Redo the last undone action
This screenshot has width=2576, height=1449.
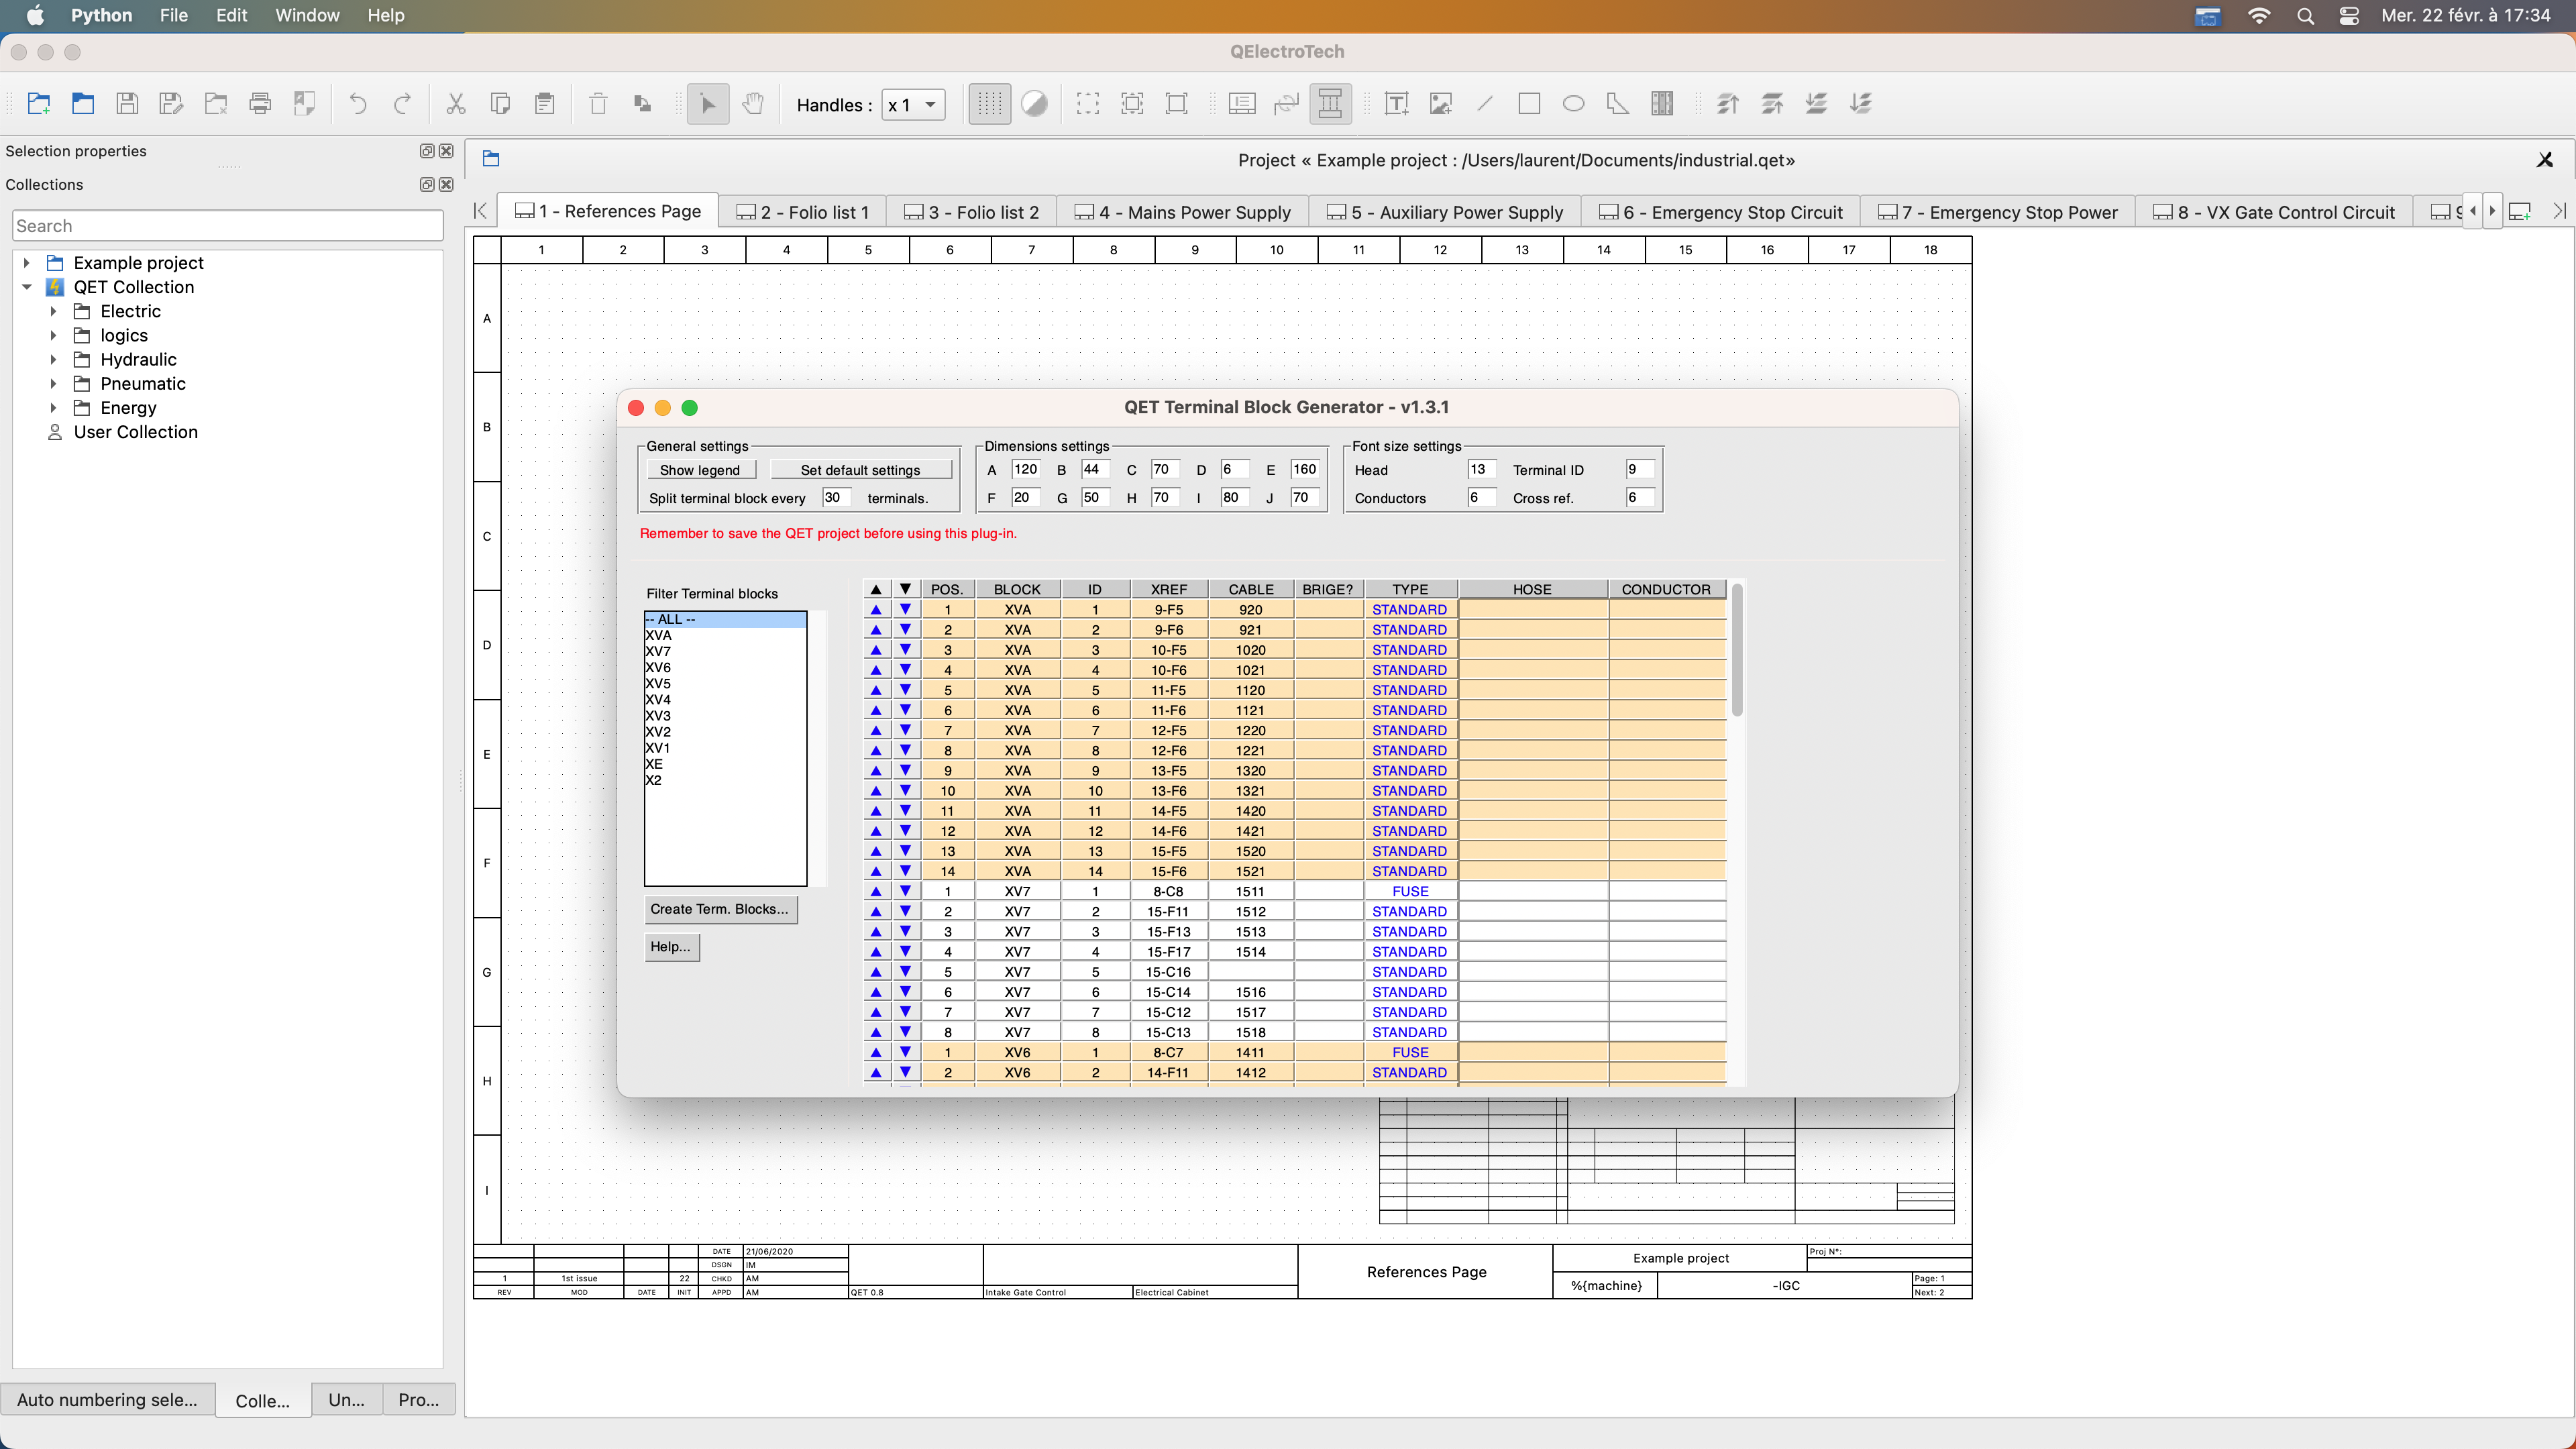[402, 104]
